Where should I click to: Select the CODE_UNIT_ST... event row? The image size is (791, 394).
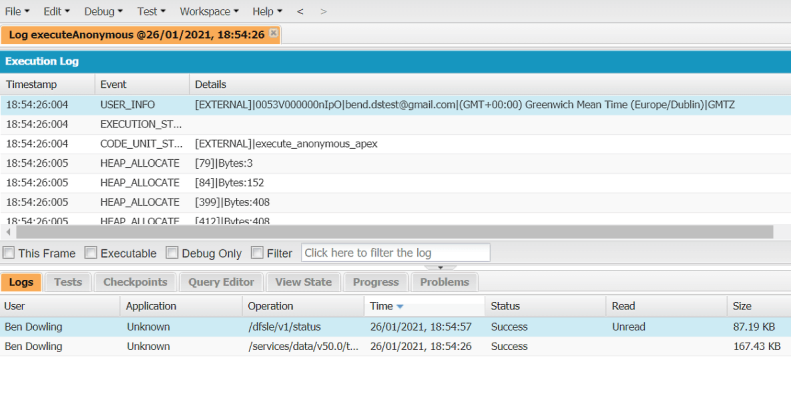click(x=396, y=144)
